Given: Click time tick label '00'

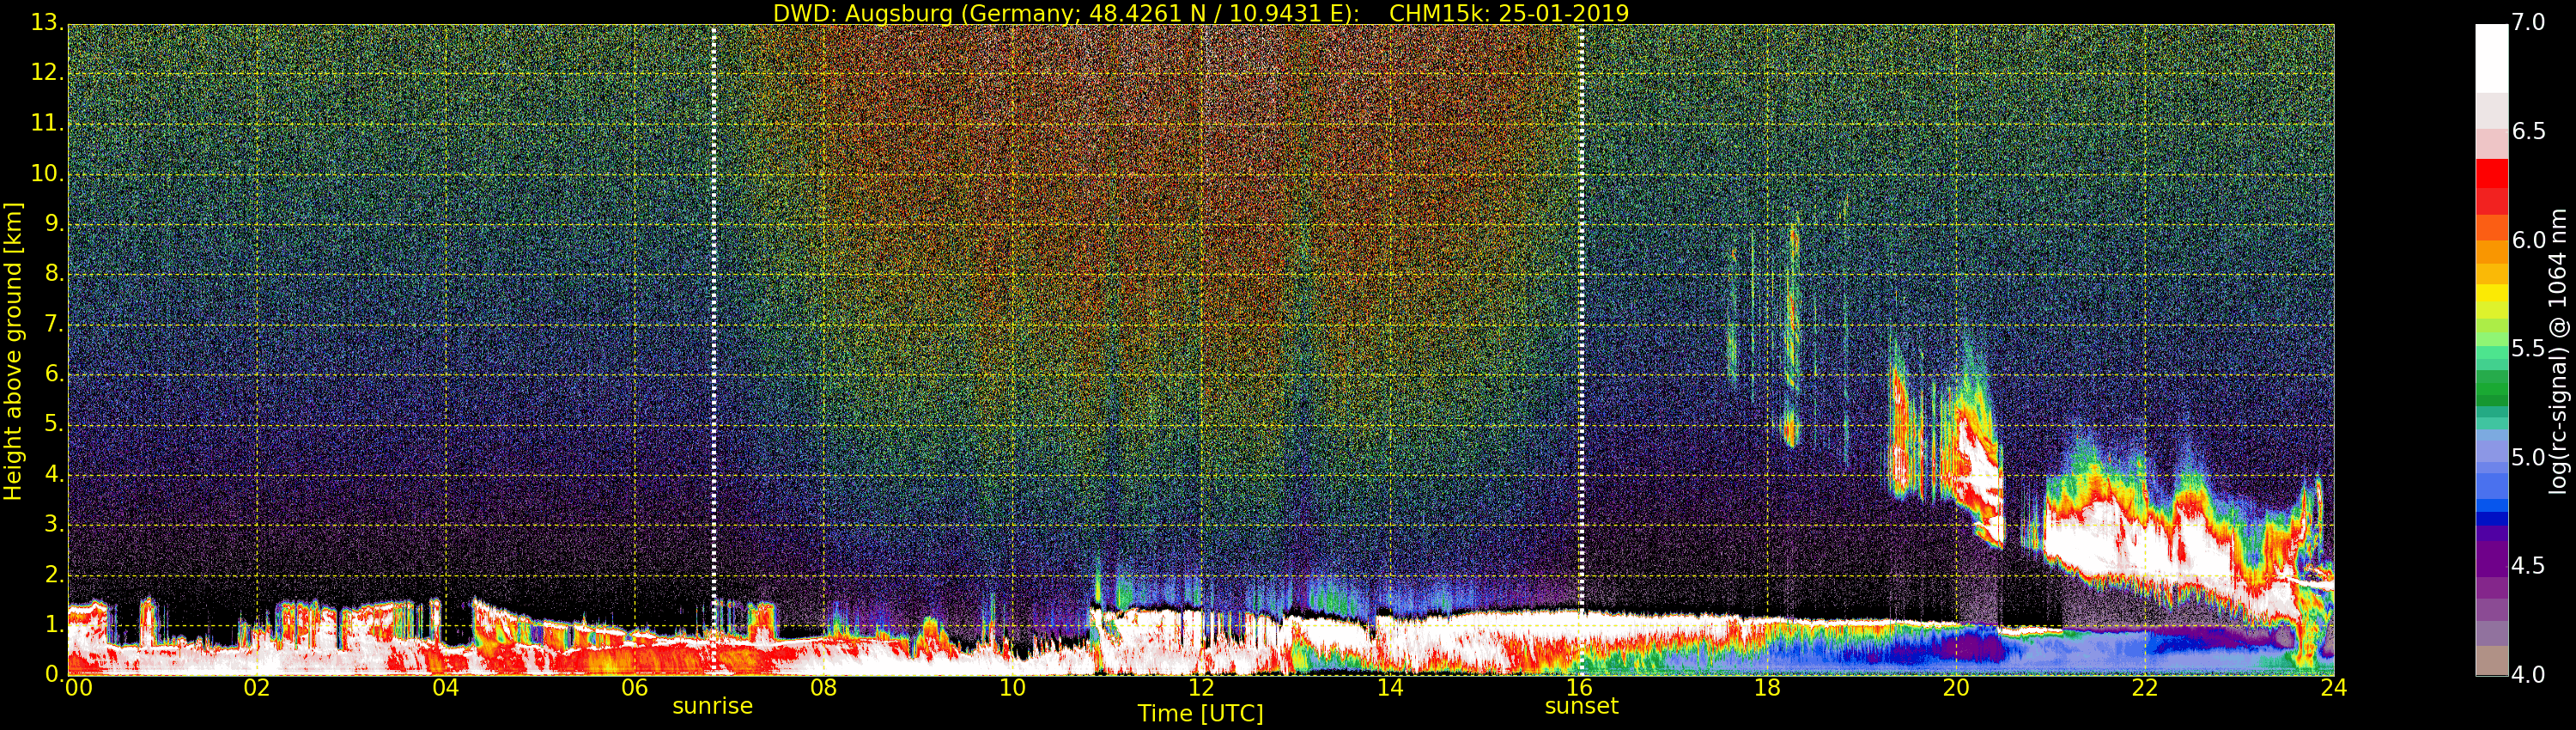Looking at the screenshot, I should click(x=78, y=688).
